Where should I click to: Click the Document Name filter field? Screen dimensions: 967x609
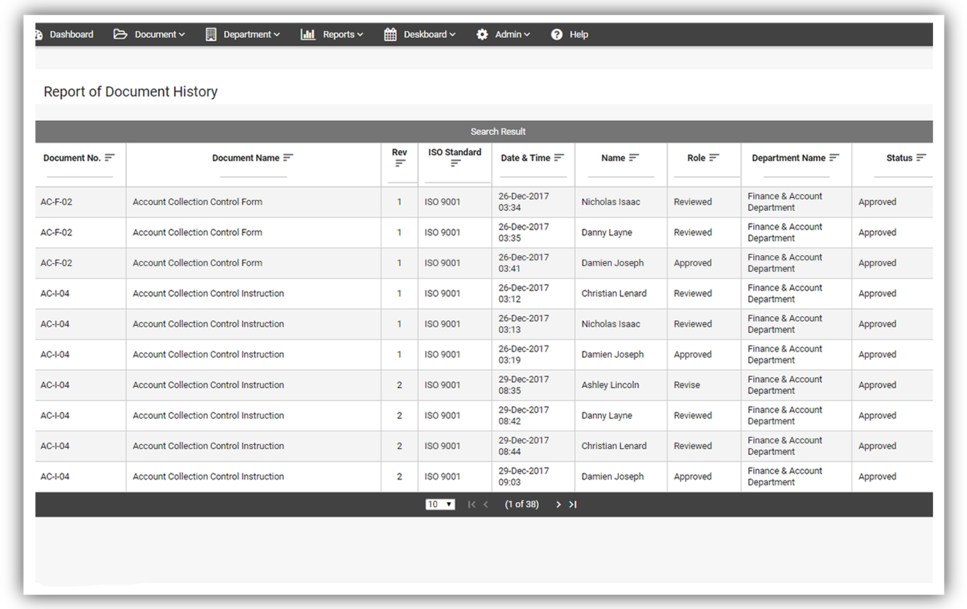[253, 172]
